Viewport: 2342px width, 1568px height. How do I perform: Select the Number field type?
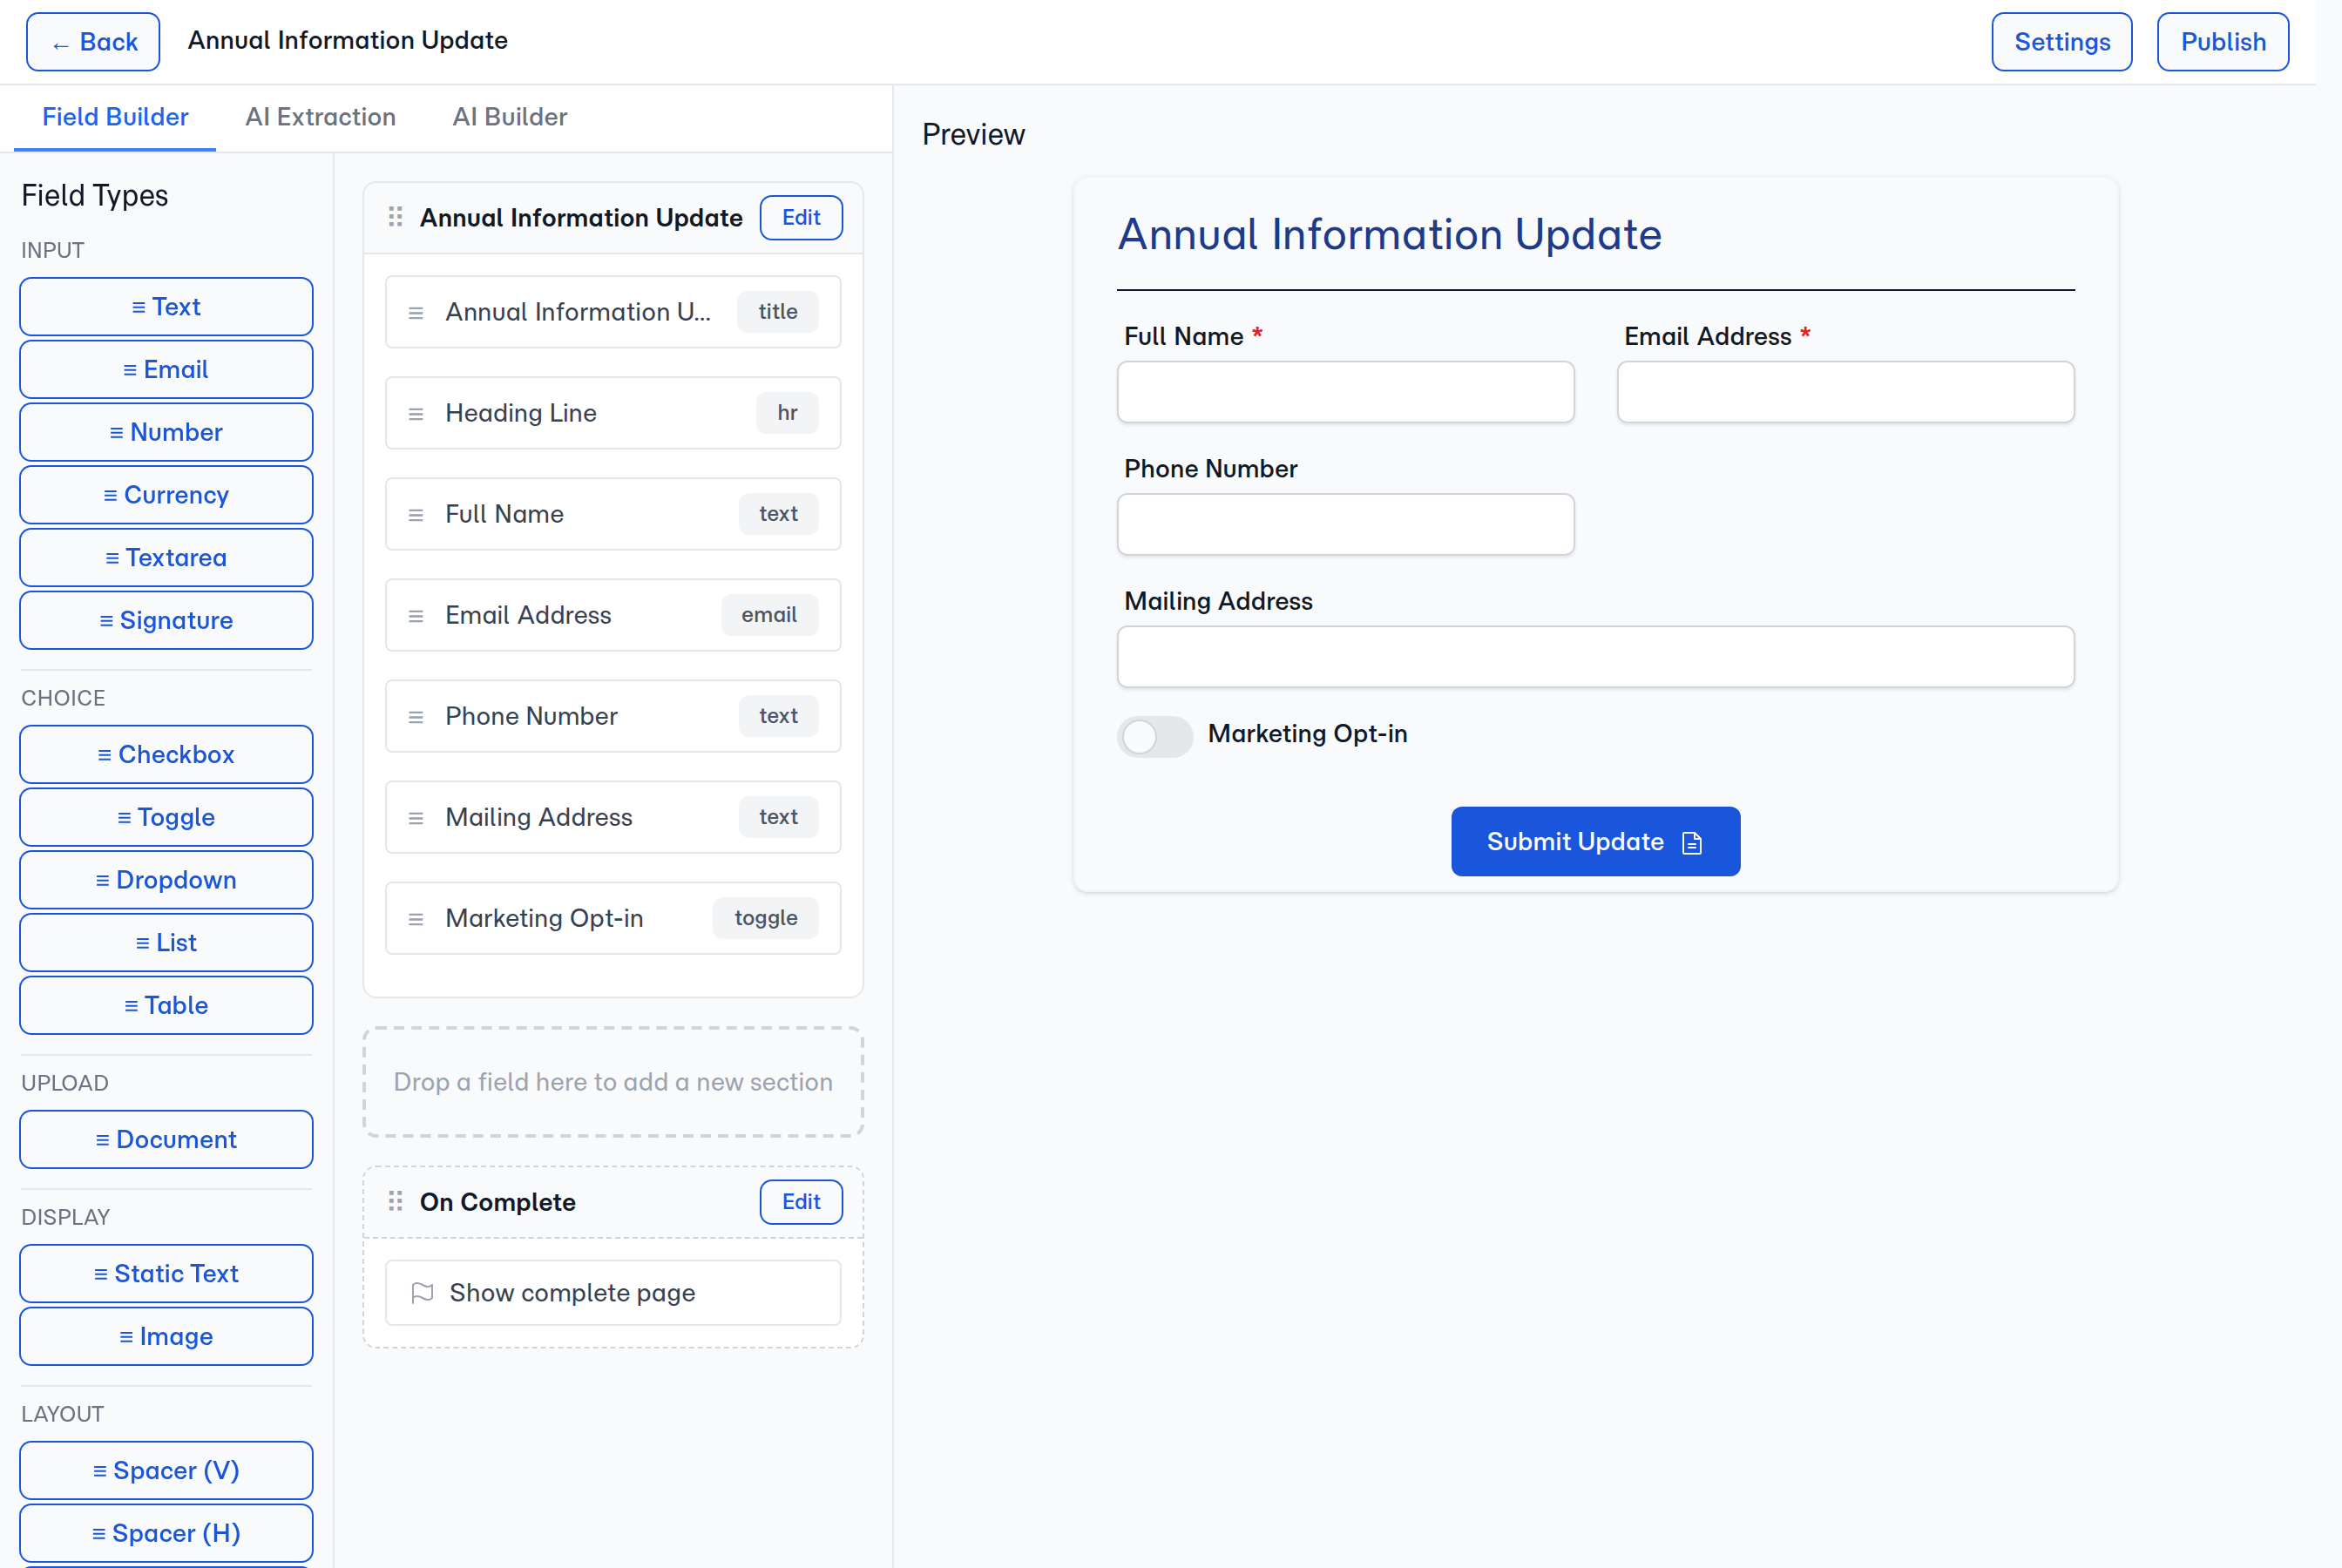(x=166, y=432)
